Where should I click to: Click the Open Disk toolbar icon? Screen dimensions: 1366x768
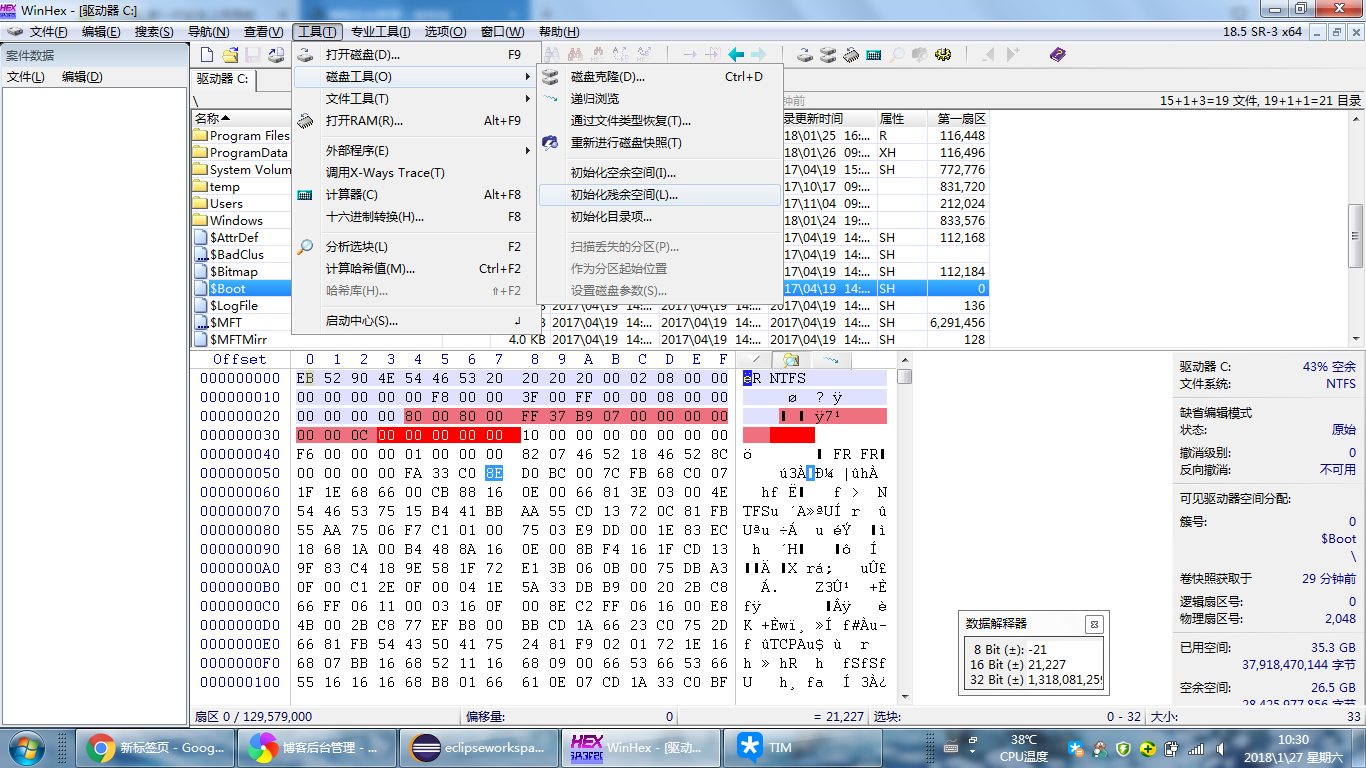pos(806,54)
